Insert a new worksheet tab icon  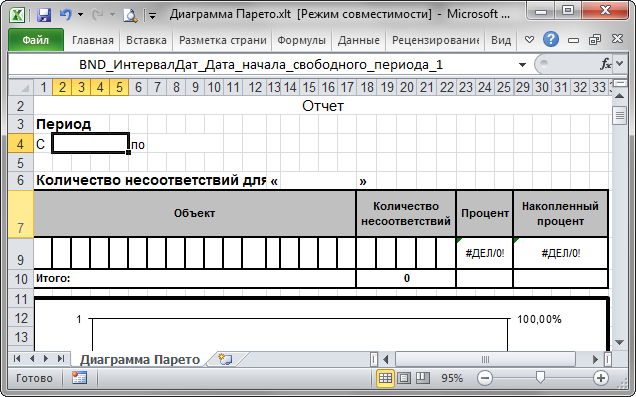click(225, 358)
